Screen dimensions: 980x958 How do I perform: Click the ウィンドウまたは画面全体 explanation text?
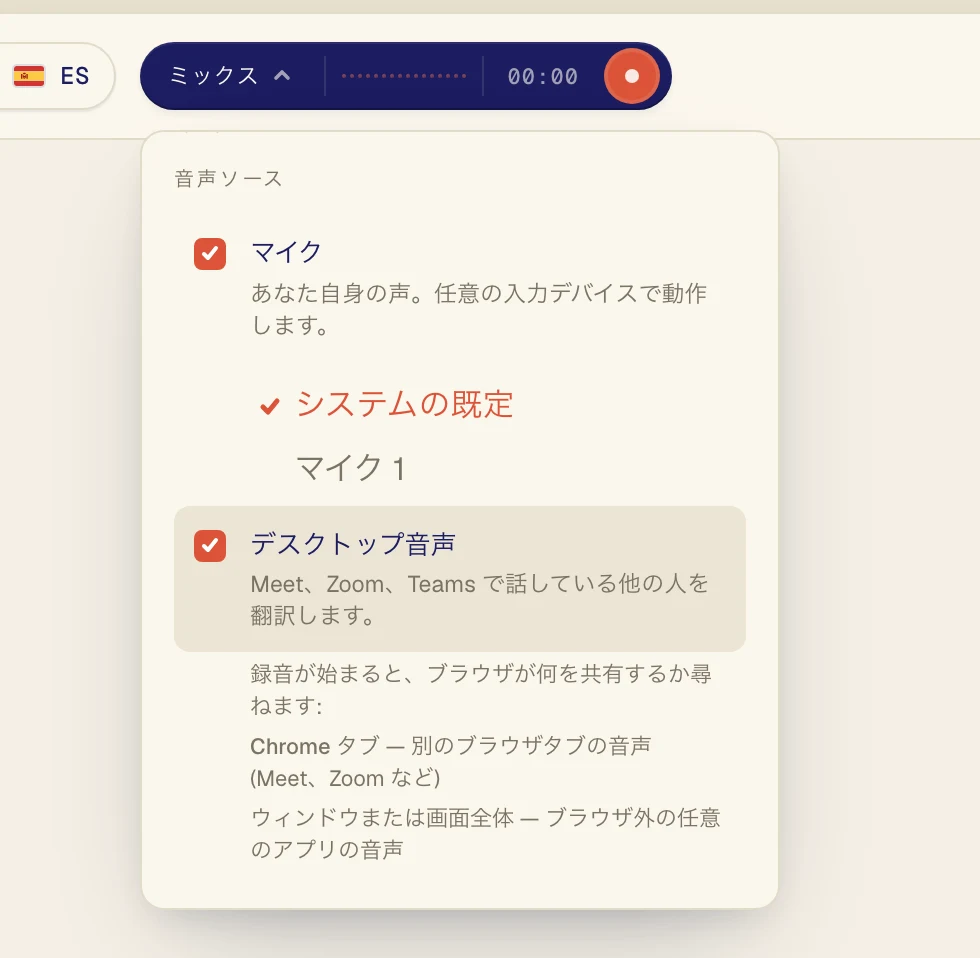pyautogui.click(x=486, y=833)
